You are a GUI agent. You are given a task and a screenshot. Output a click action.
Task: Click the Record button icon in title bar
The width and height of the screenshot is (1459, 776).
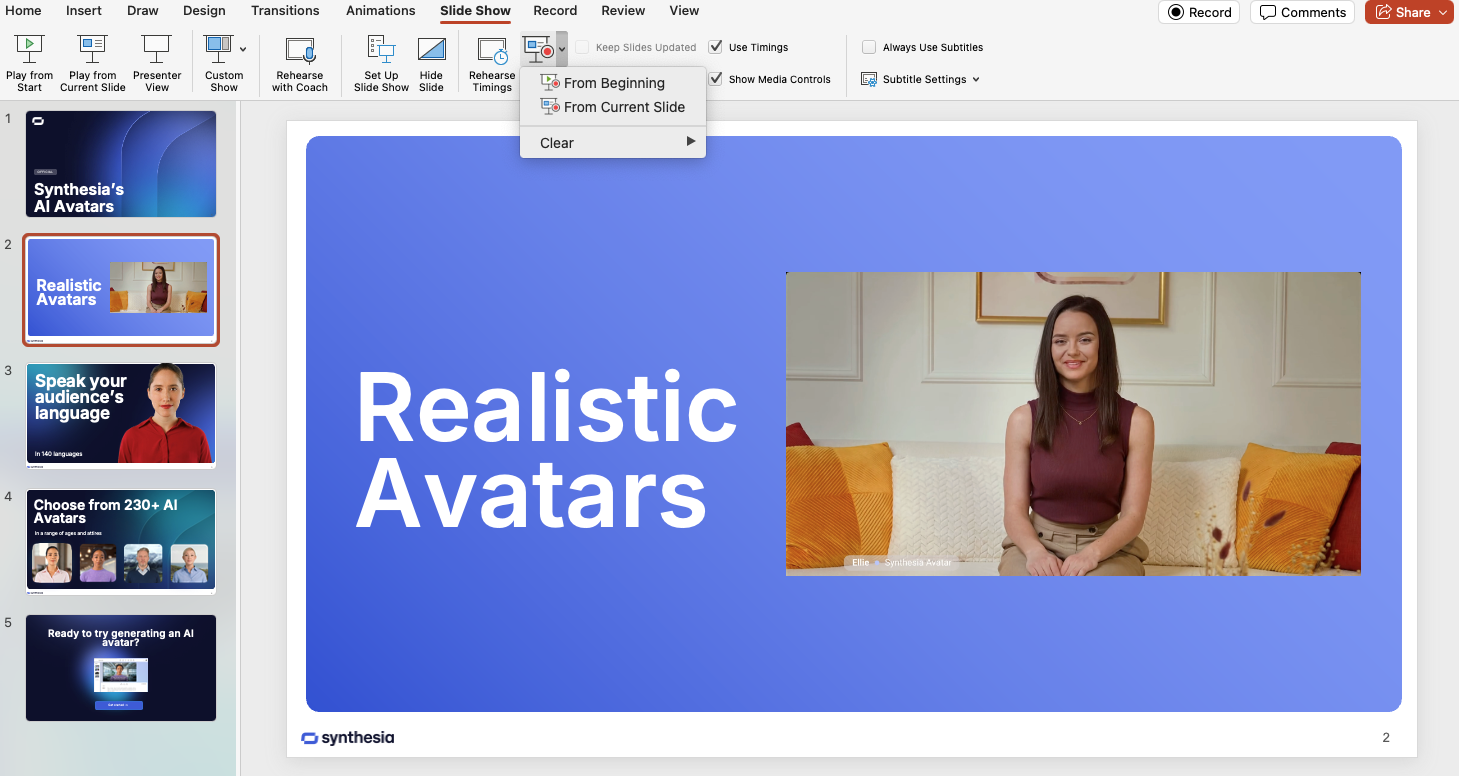click(x=1175, y=12)
